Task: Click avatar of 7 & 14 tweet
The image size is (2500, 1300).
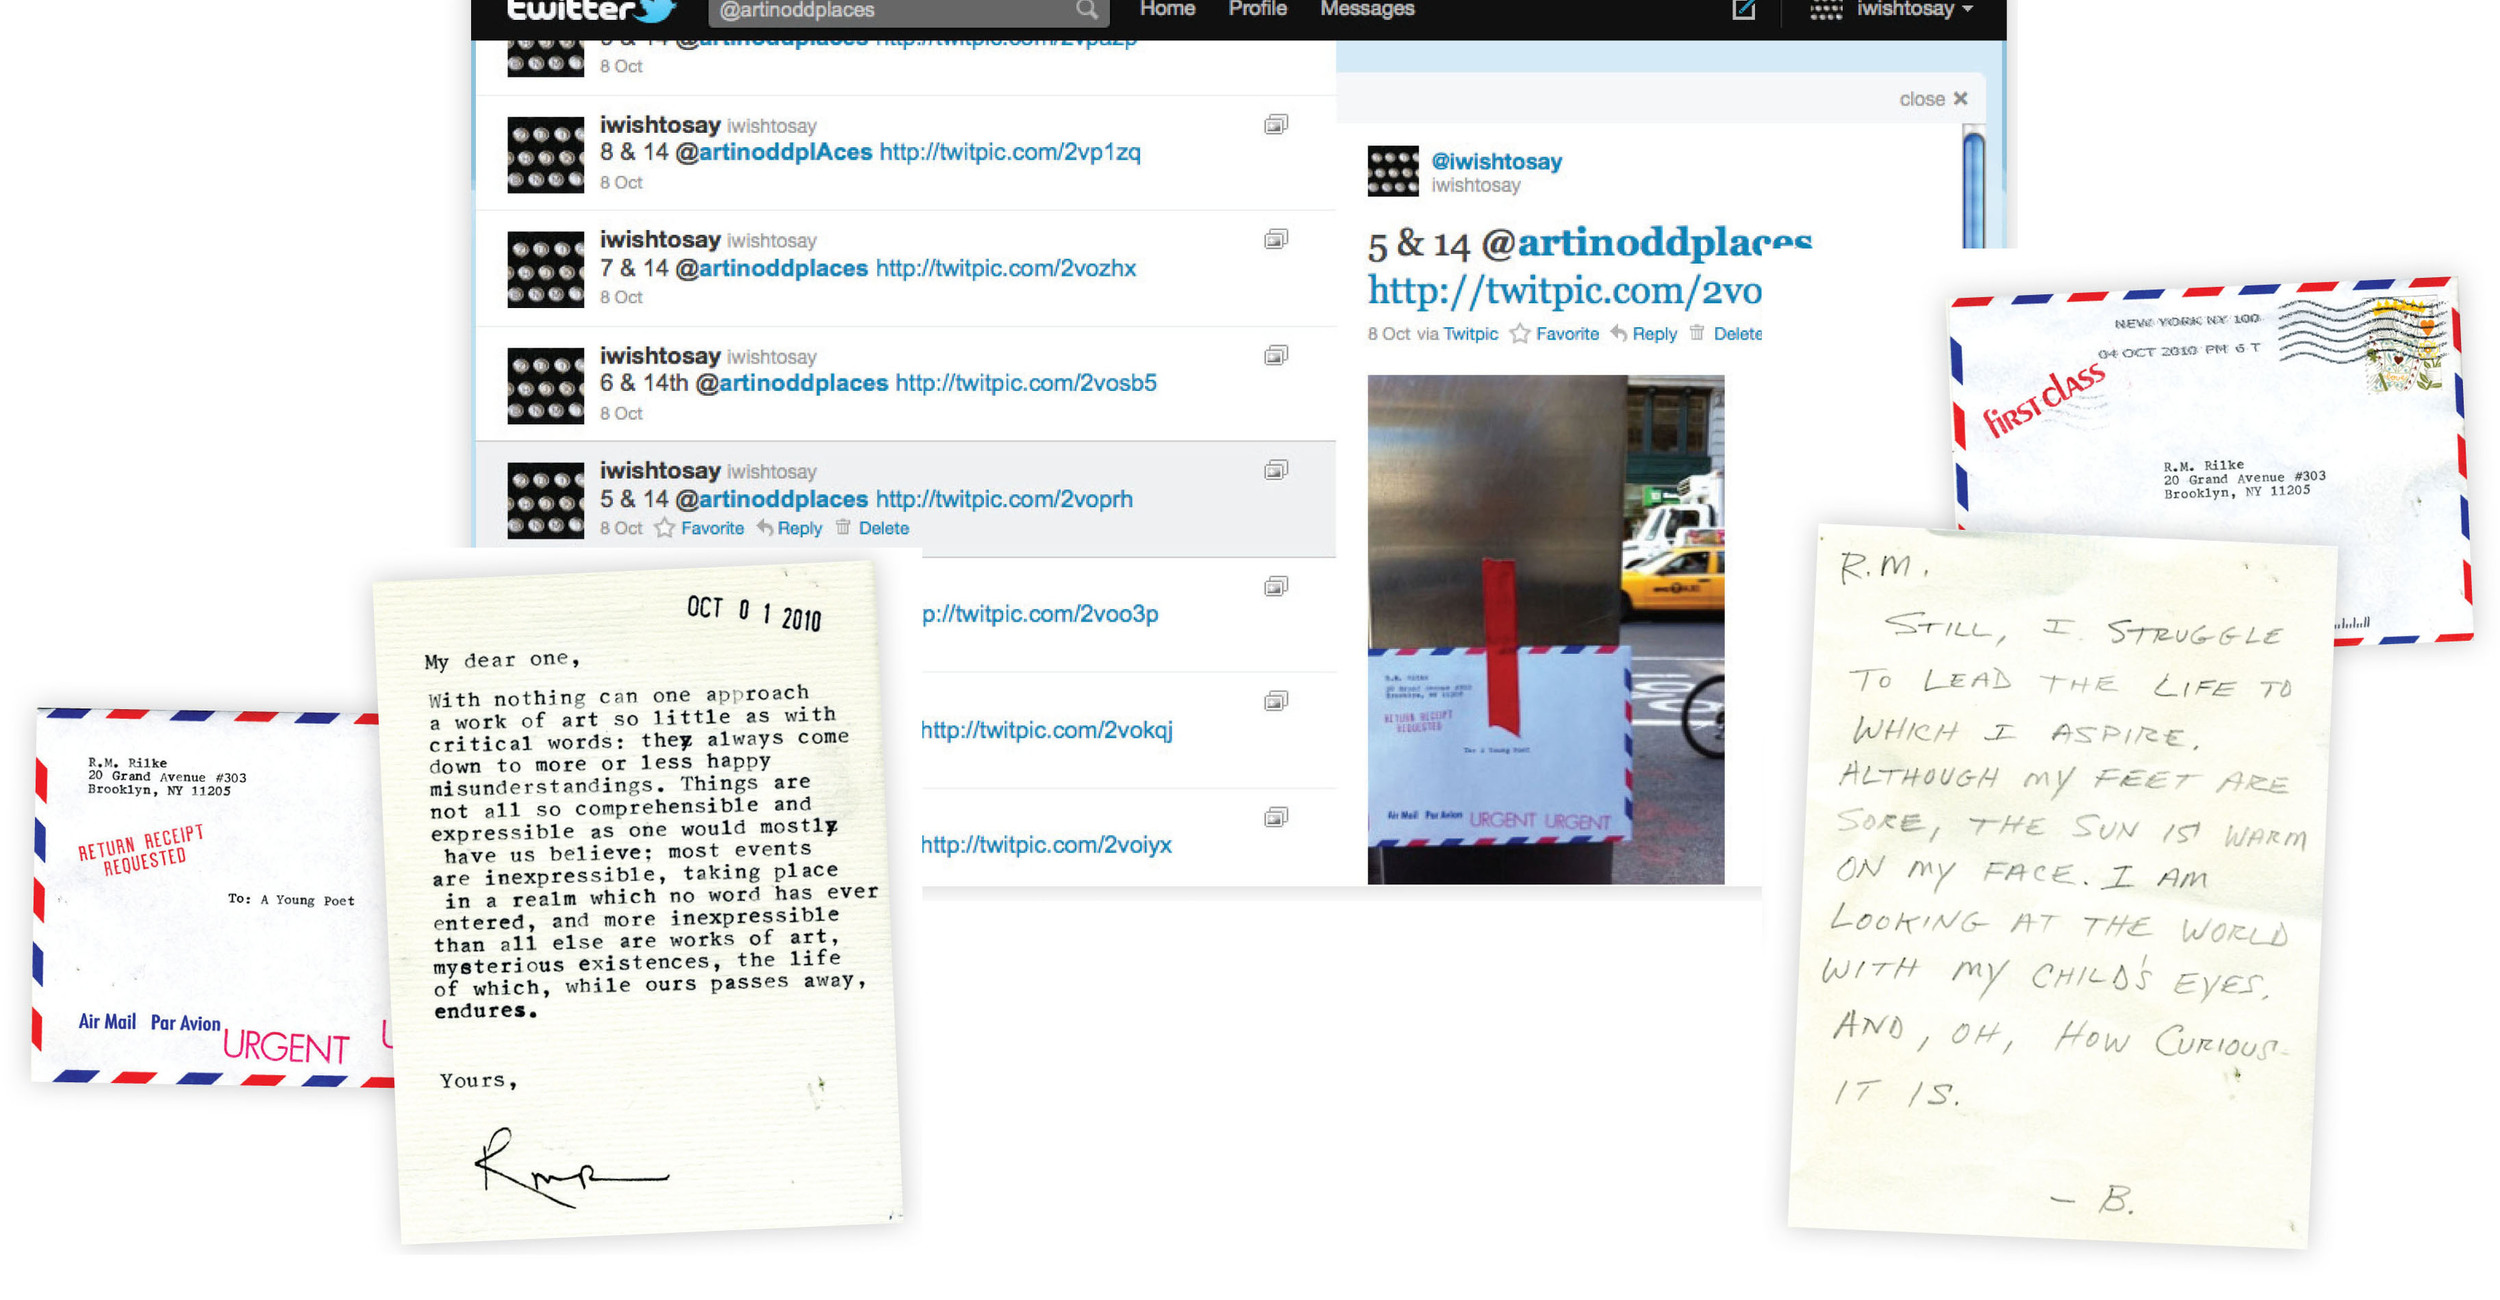Action: 545,270
